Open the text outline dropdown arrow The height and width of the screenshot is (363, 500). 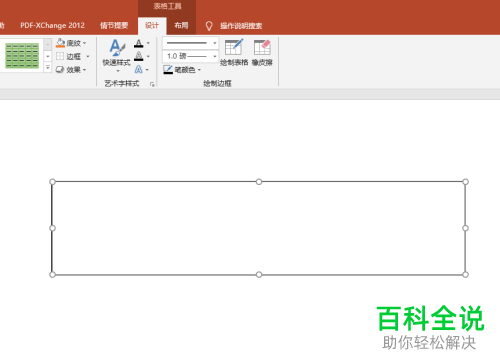[x=148, y=56]
